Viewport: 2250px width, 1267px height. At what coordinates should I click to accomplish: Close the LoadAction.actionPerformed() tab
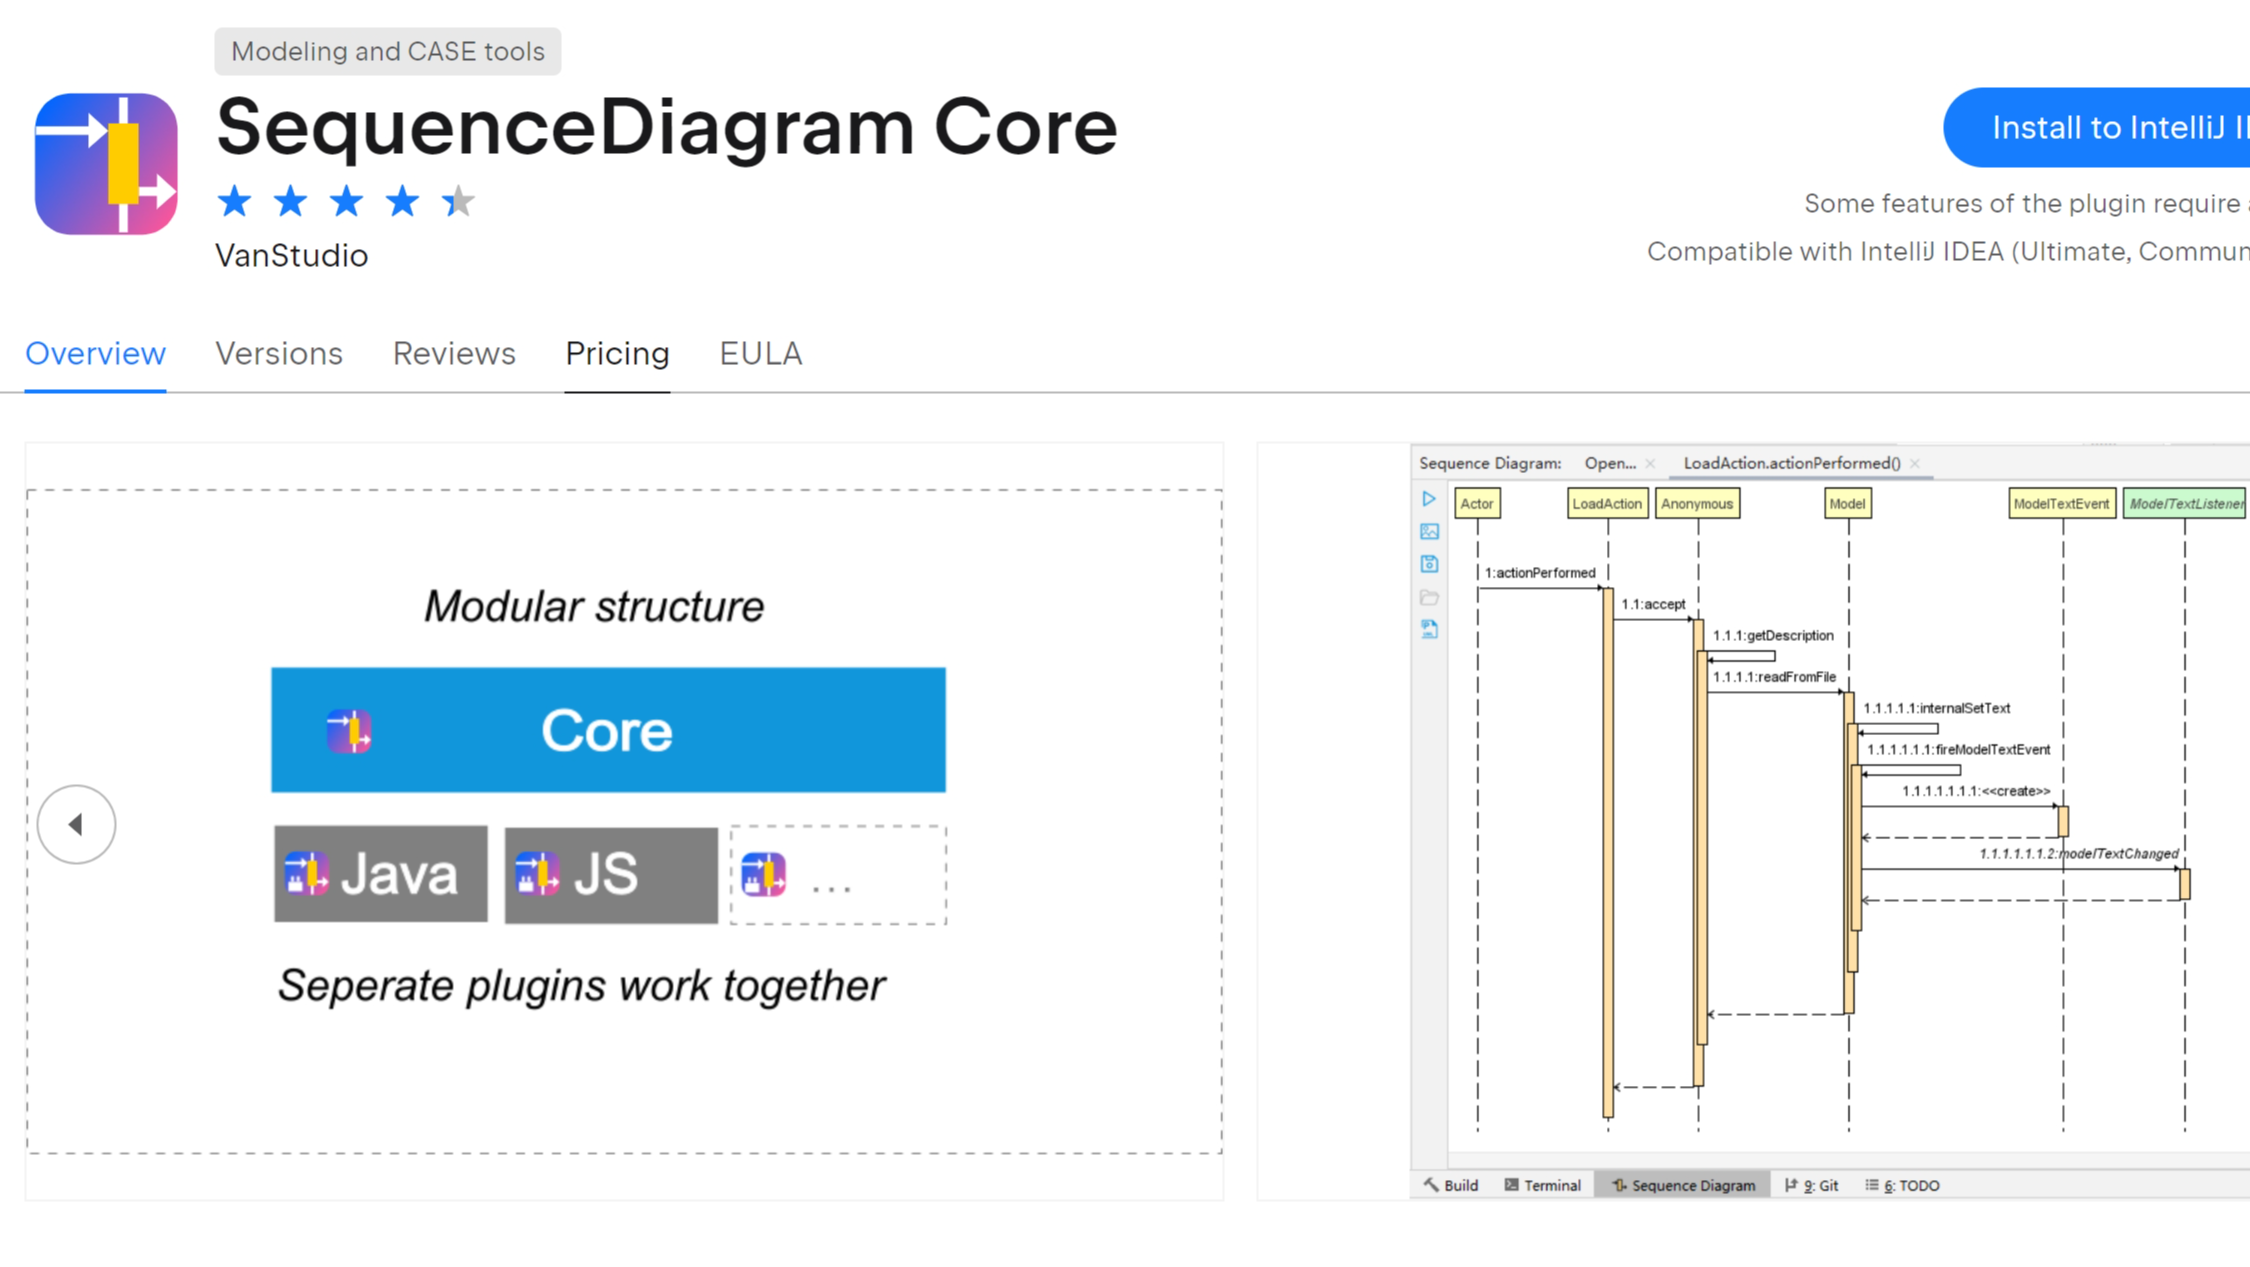pyautogui.click(x=1914, y=463)
